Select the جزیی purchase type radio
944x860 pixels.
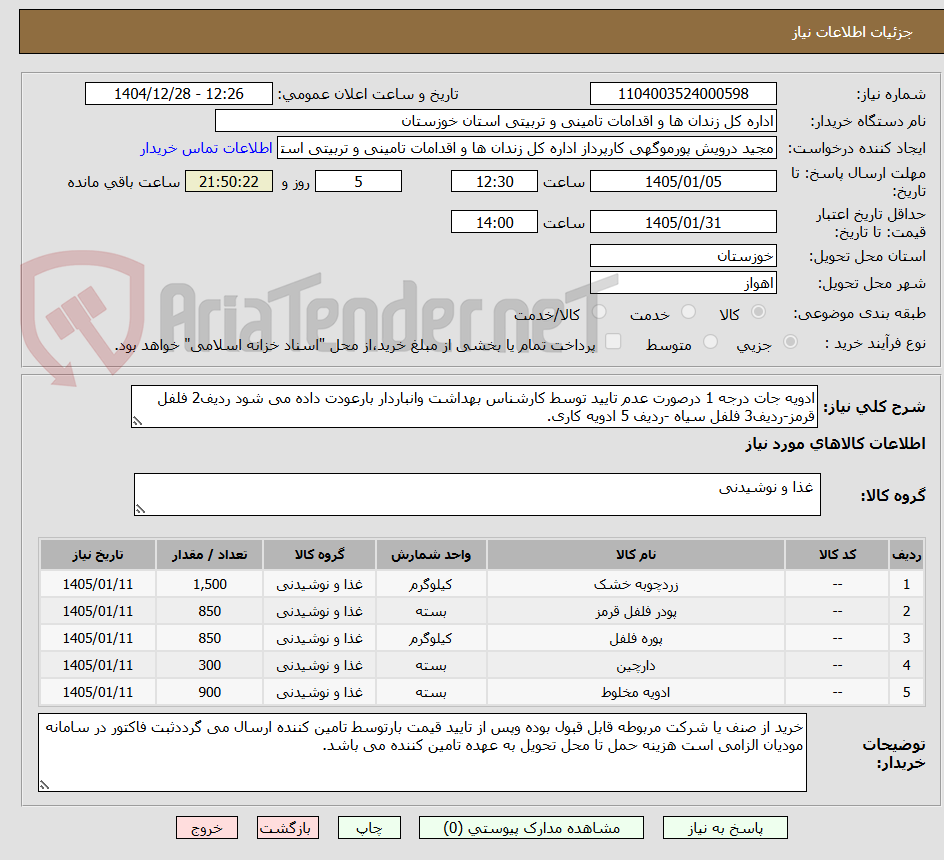pyautogui.click(x=790, y=342)
